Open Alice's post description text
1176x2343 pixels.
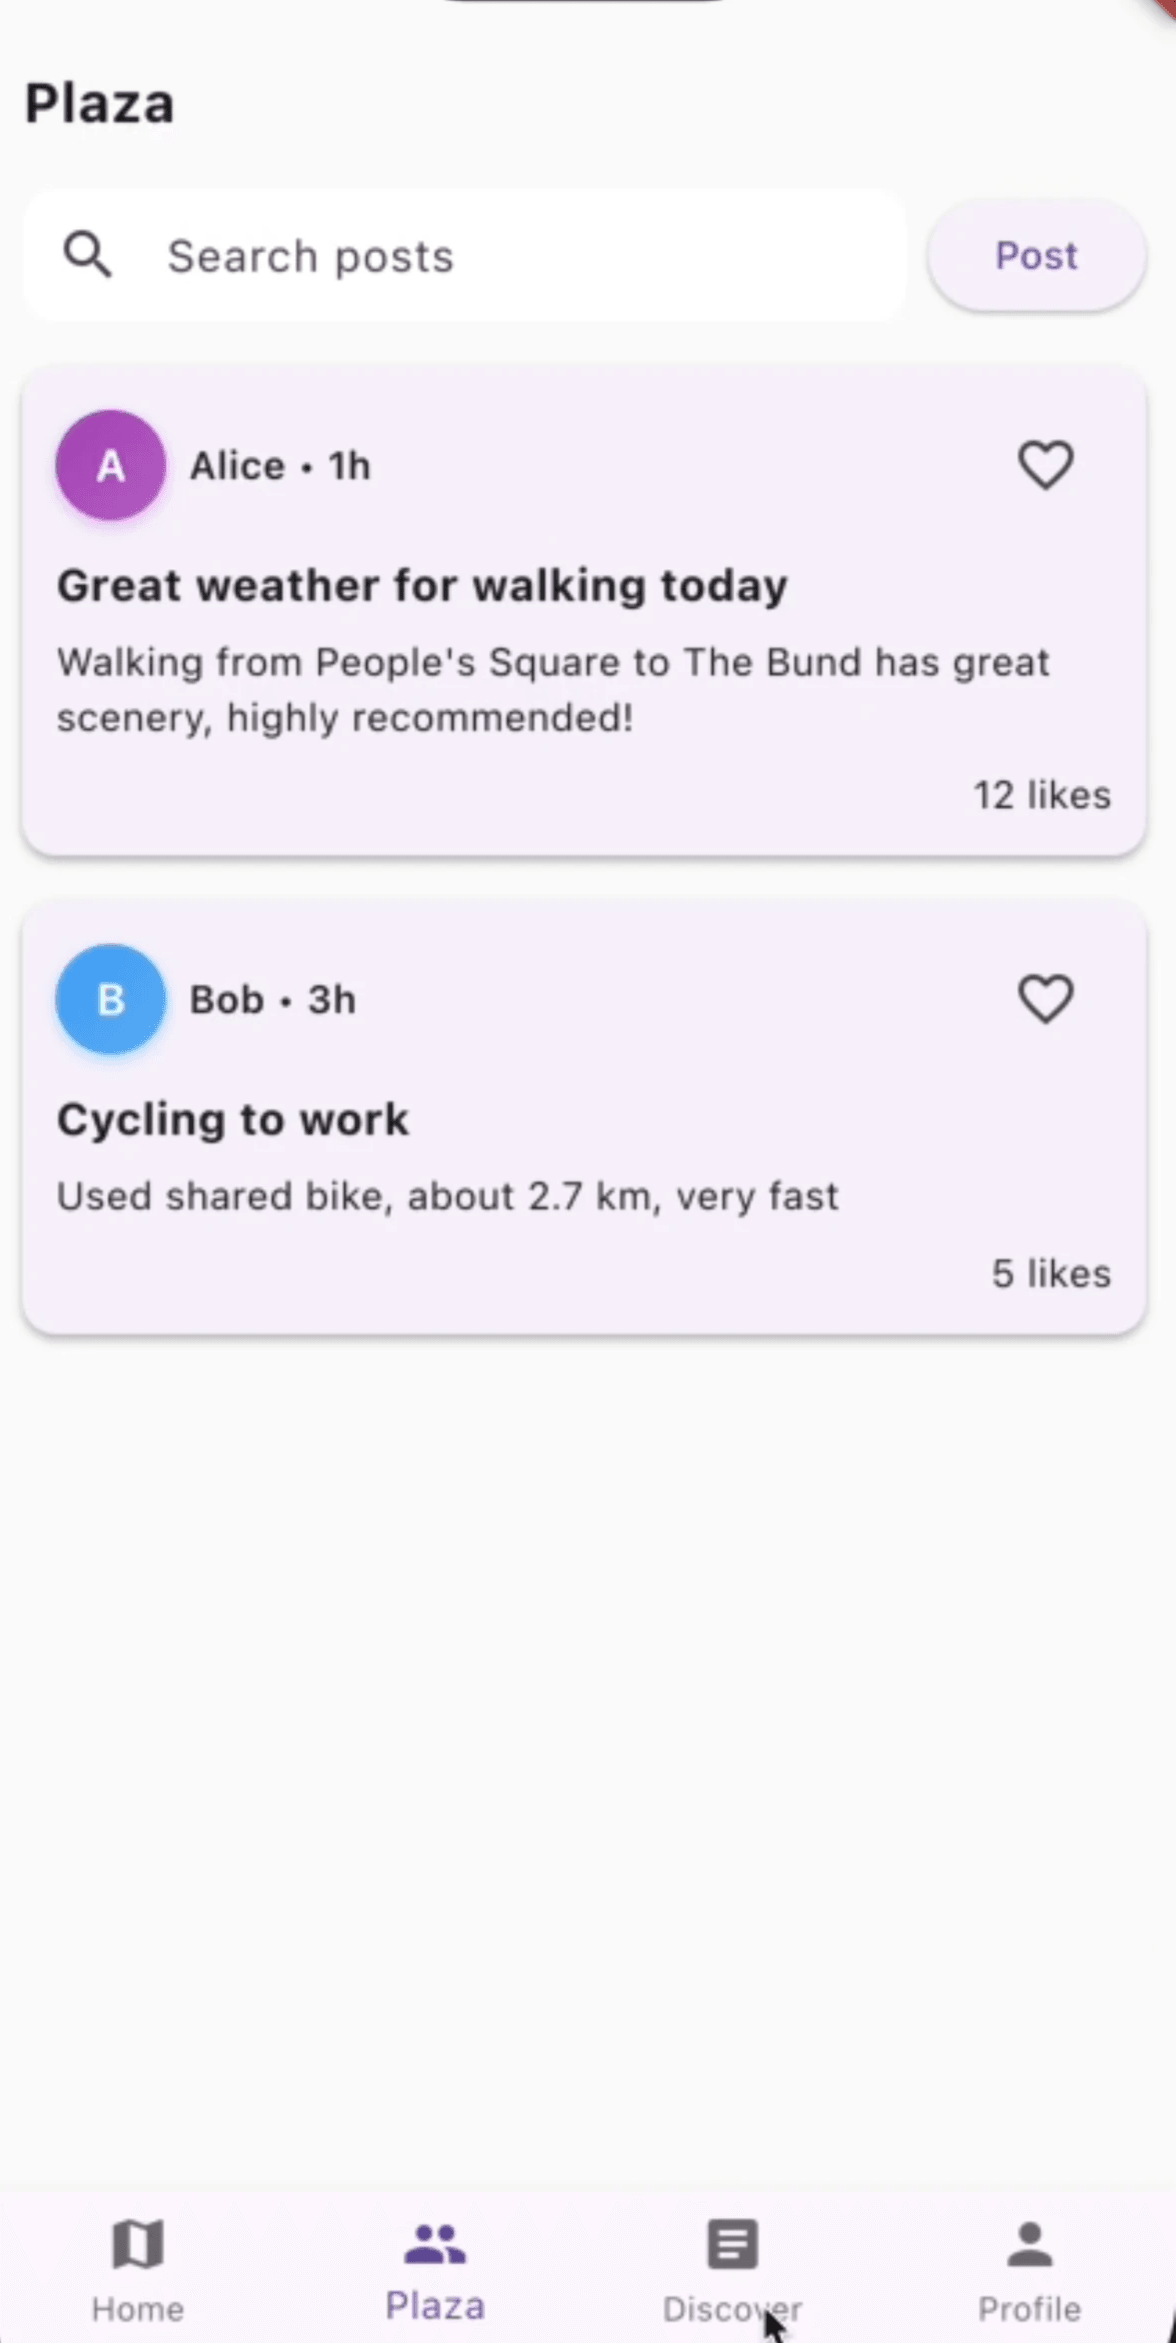[552, 689]
